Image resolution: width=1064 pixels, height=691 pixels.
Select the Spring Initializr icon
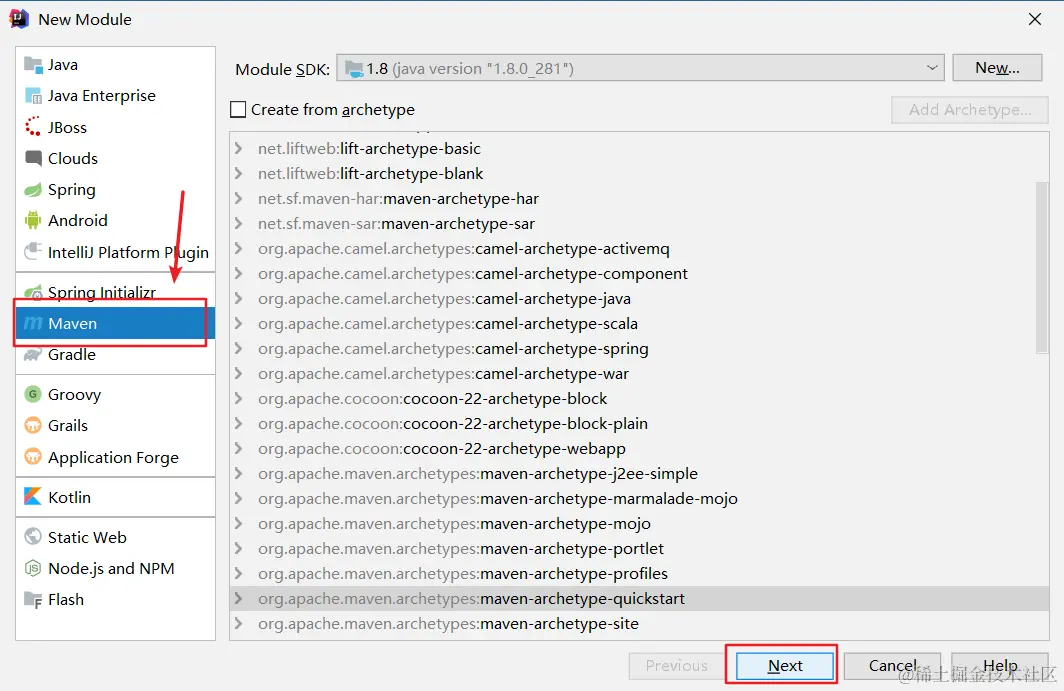(33, 293)
